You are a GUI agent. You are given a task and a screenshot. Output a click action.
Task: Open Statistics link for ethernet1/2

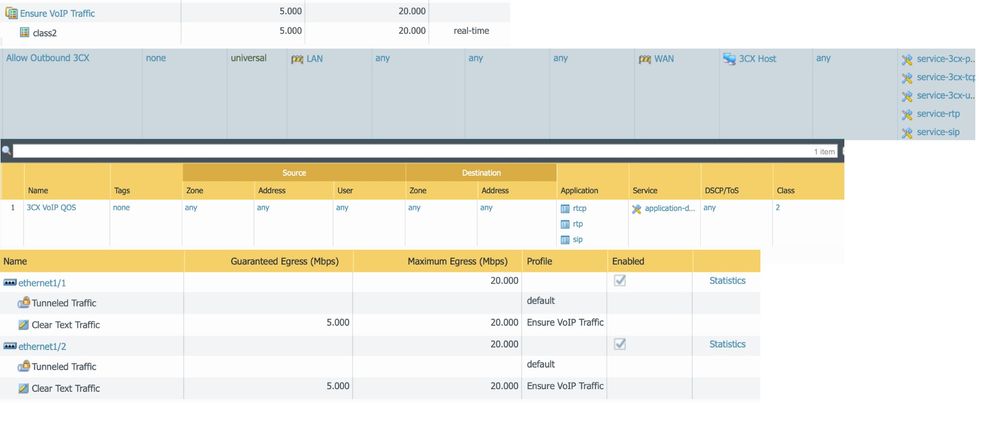727,344
